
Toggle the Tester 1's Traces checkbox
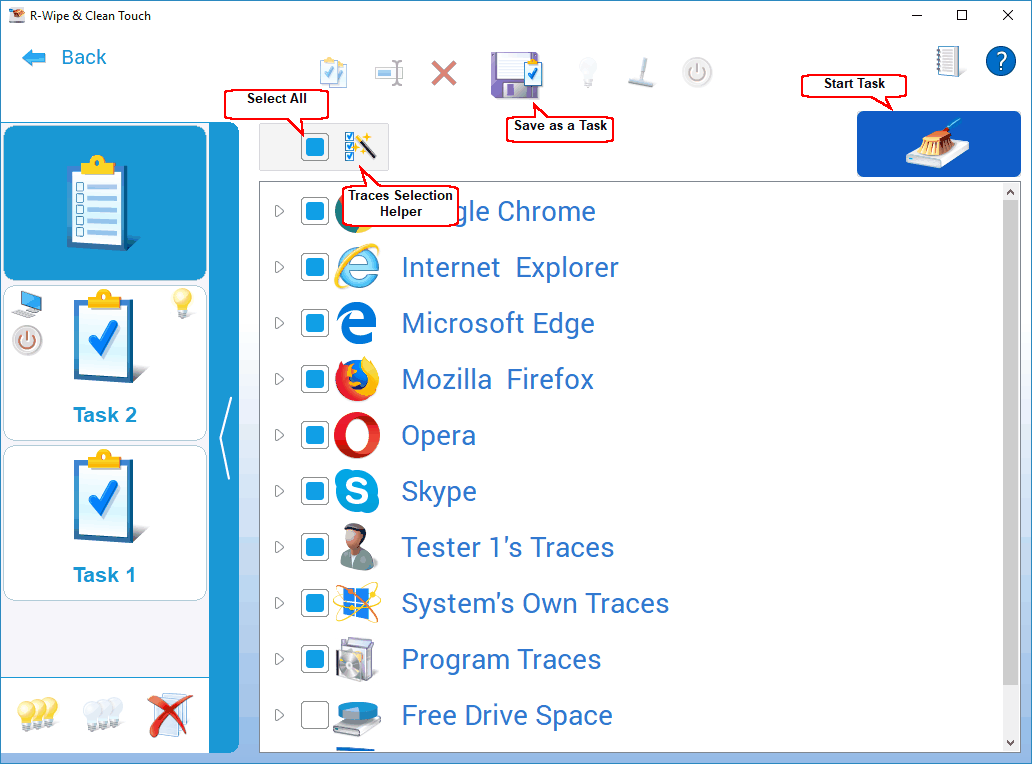click(315, 547)
